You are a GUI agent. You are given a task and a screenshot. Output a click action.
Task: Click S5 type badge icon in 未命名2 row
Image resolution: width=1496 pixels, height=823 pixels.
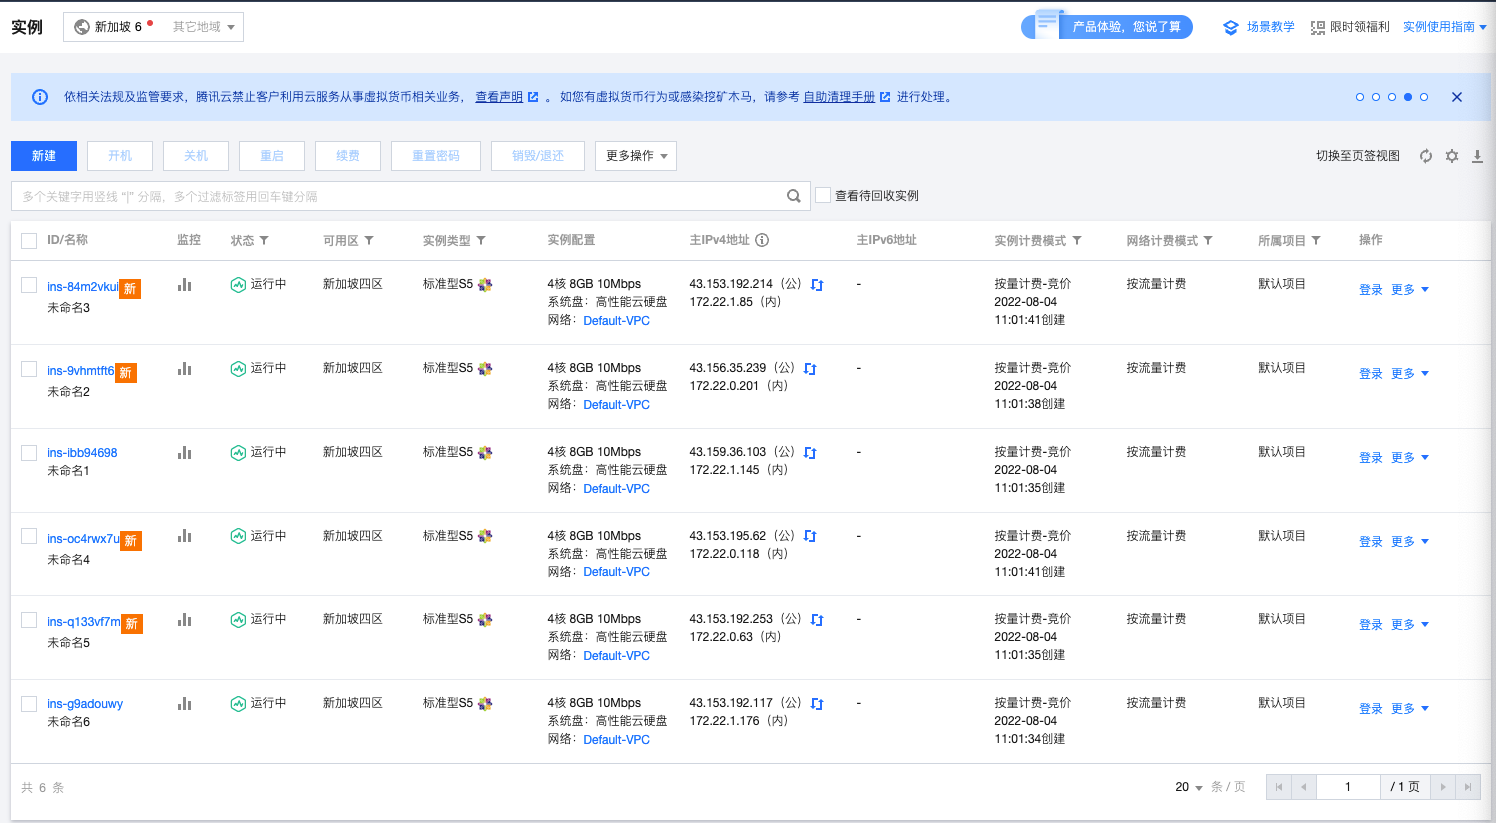coord(485,369)
